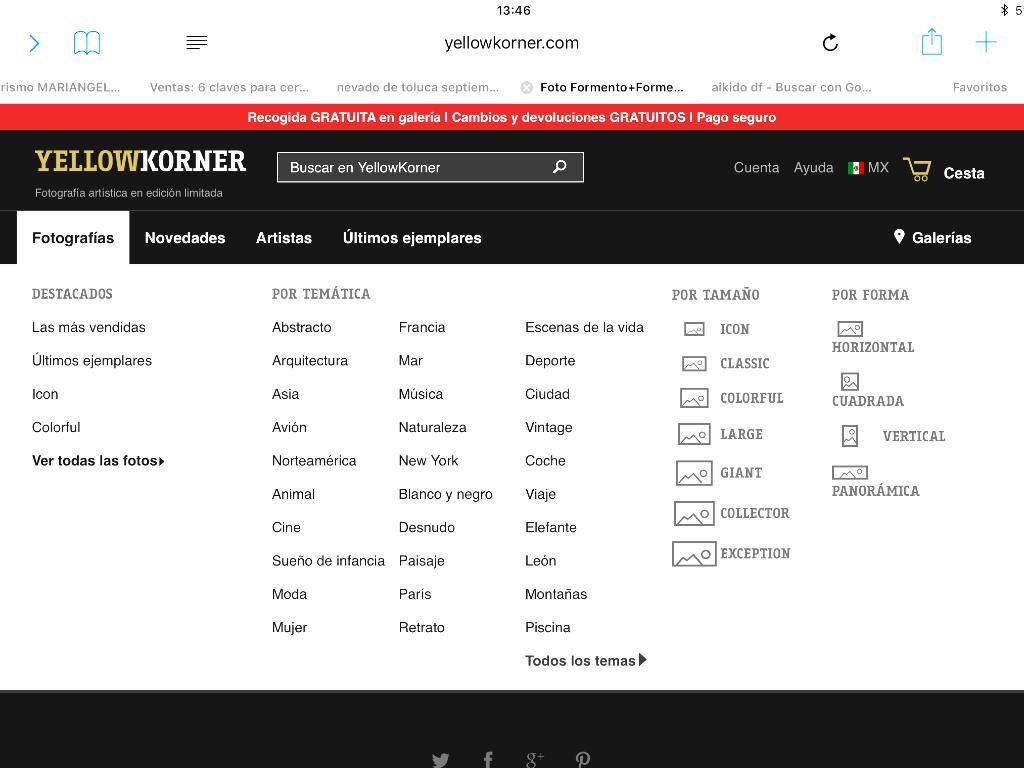
Task: Tap the search magnifier icon
Action: pyautogui.click(x=560, y=167)
